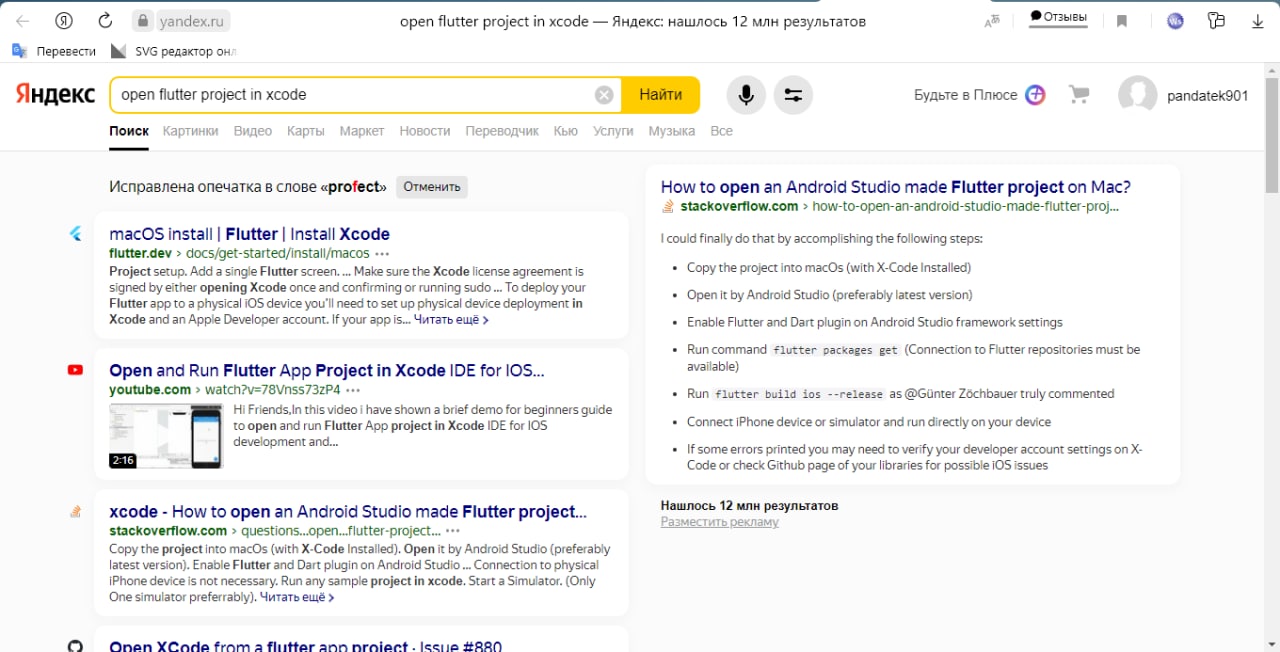The image size is (1280, 652).
Task: Switch to the Картинки tab
Action: pyautogui.click(x=190, y=131)
